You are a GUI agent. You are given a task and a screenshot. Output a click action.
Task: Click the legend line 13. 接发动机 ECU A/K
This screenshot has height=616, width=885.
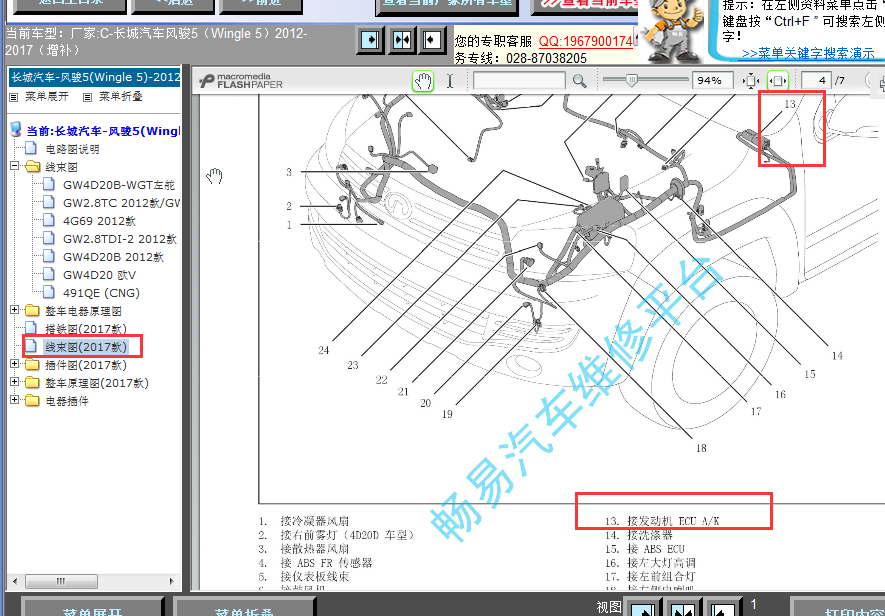663,521
